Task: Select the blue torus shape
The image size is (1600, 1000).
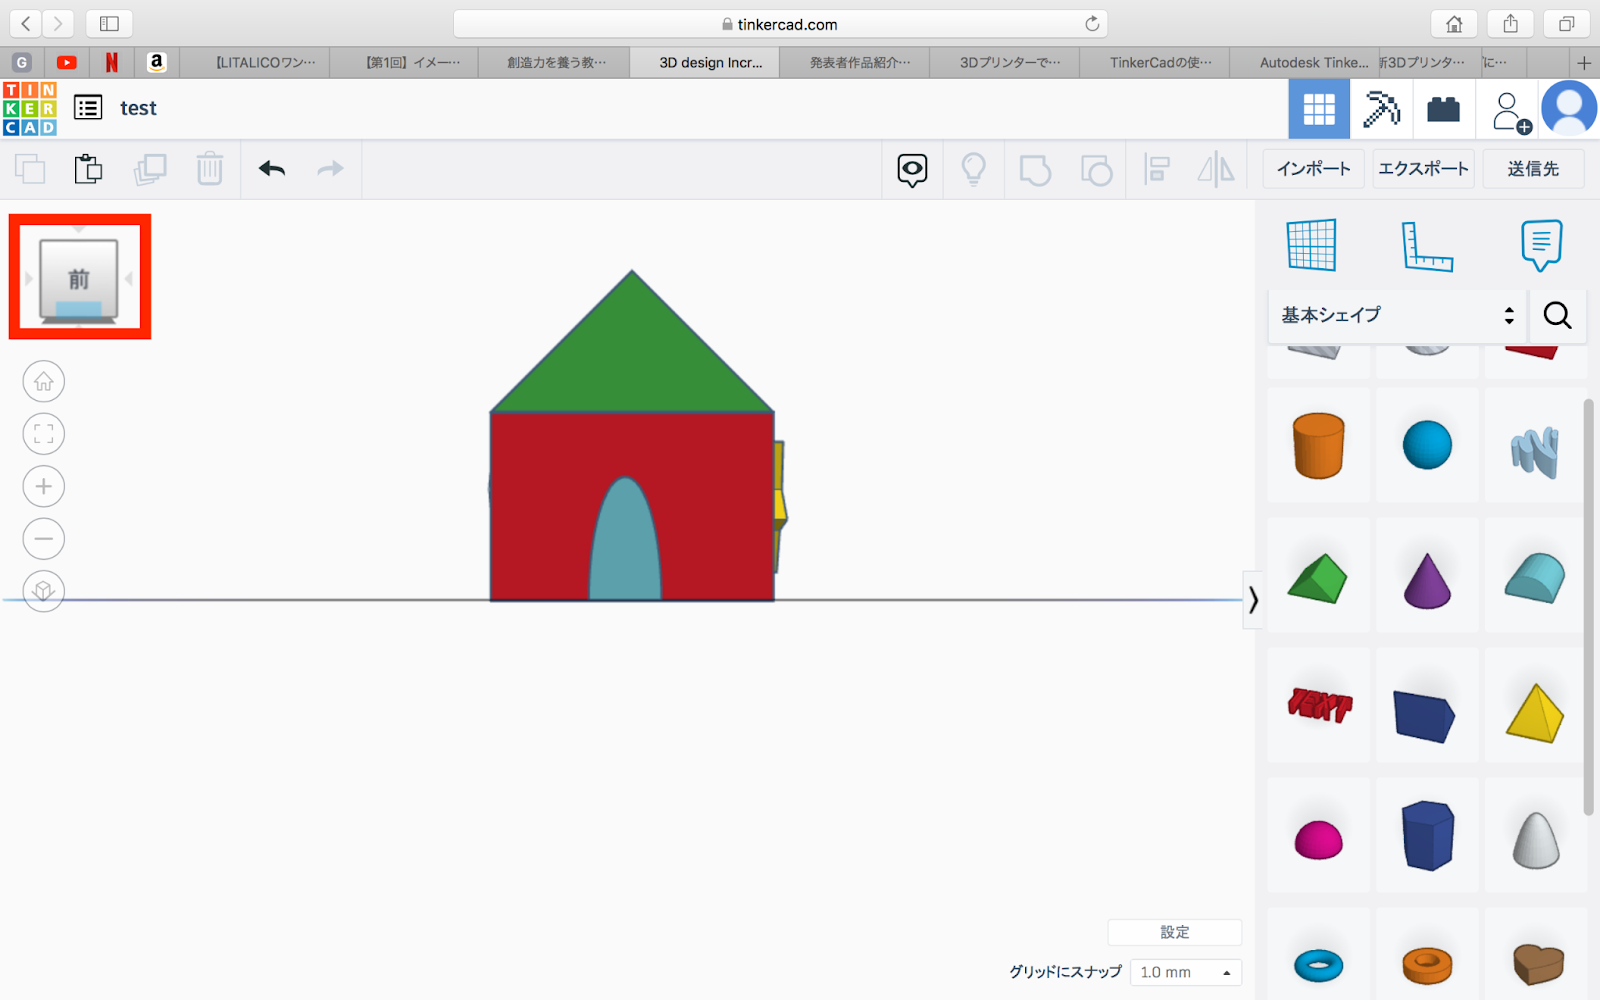Action: pyautogui.click(x=1318, y=965)
